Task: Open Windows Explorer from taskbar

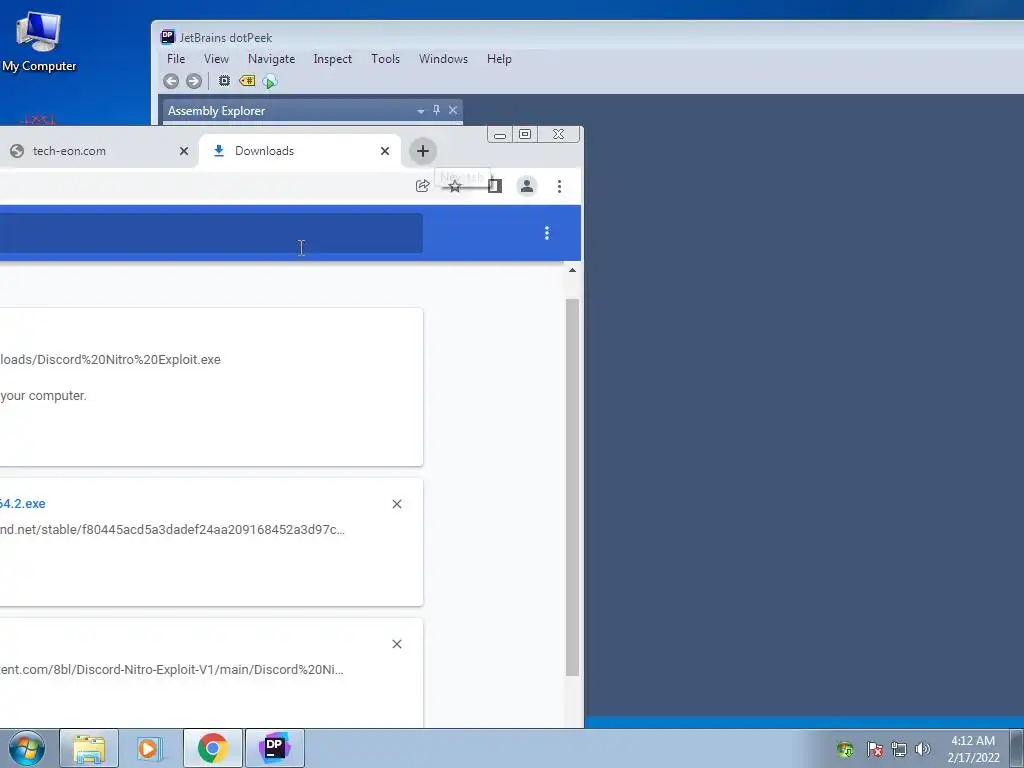Action: point(89,748)
